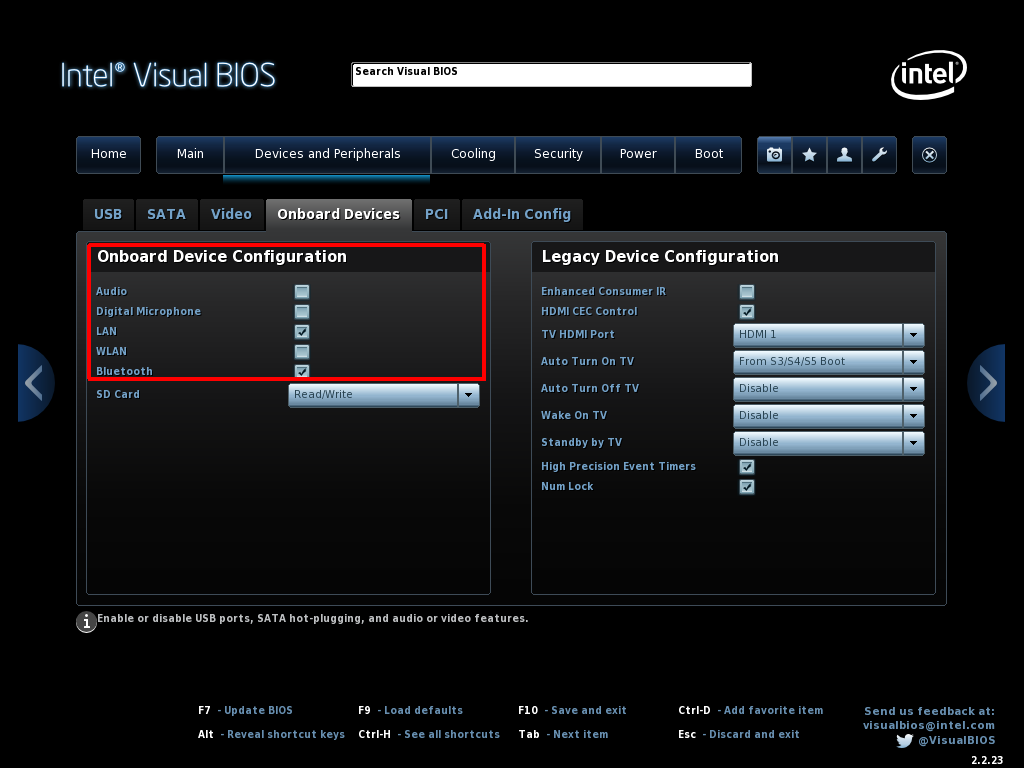Click the @VisualBIOS Twitter handle
1024x768 pixels.
(x=957, y=741)
